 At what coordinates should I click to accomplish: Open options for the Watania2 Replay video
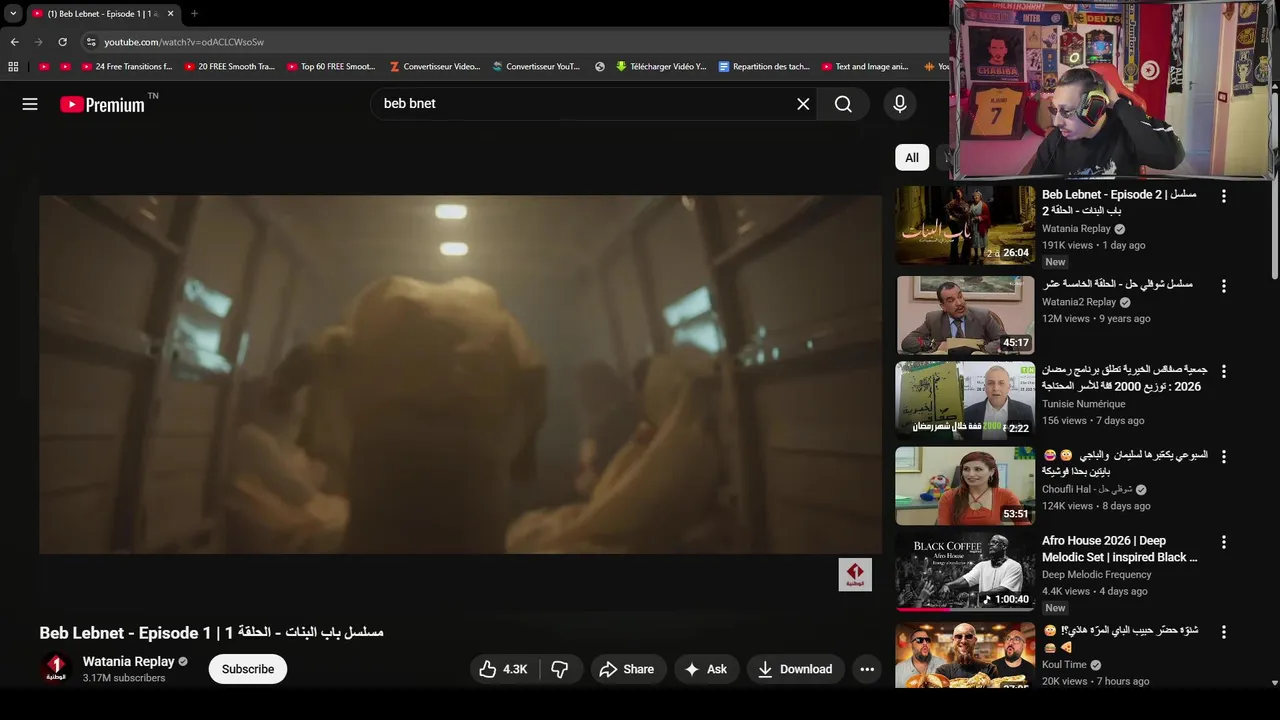click(x=1223, y=286)
